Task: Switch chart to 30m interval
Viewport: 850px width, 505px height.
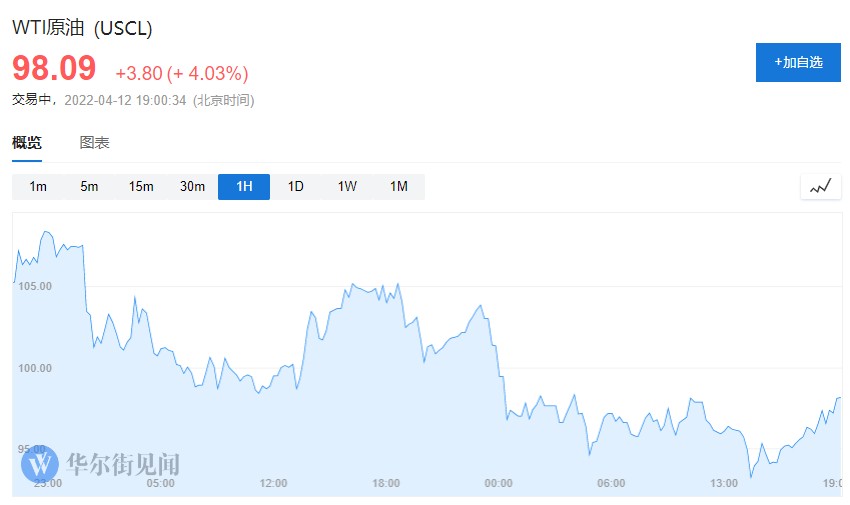Action: coord(192,187)
